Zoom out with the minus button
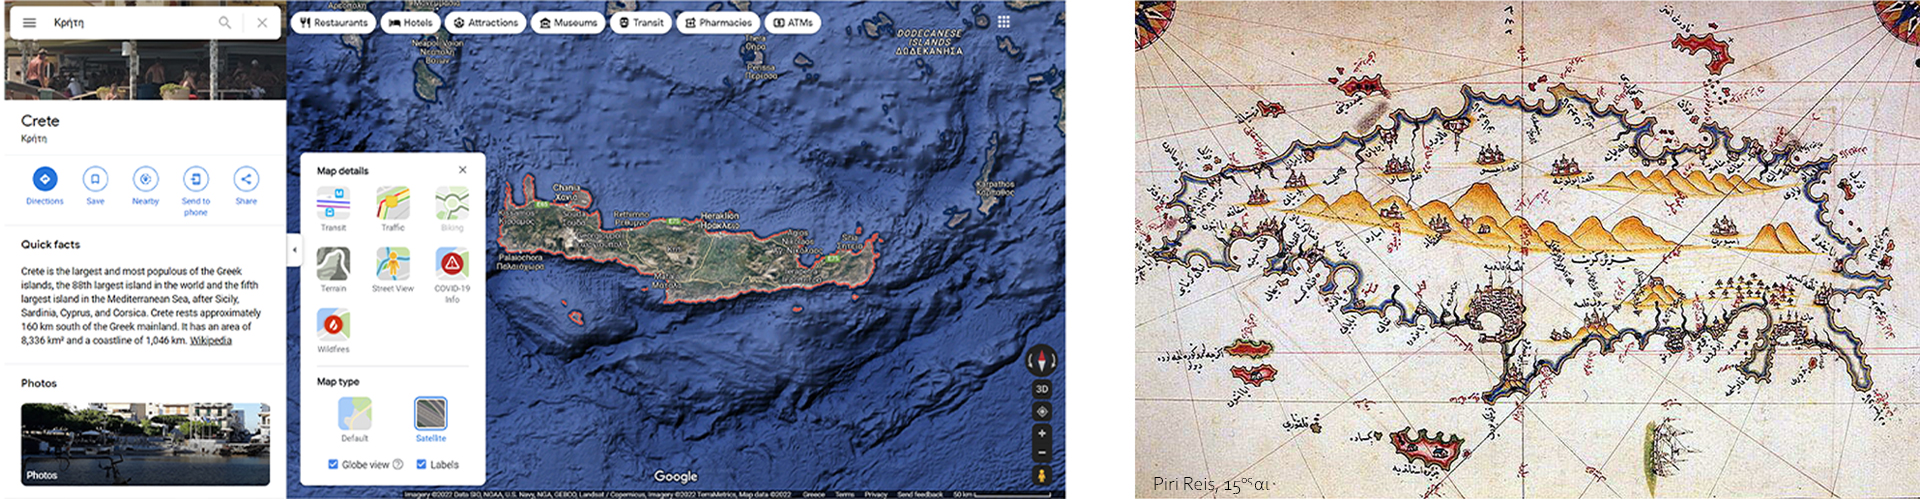 tap(1042, 452)
